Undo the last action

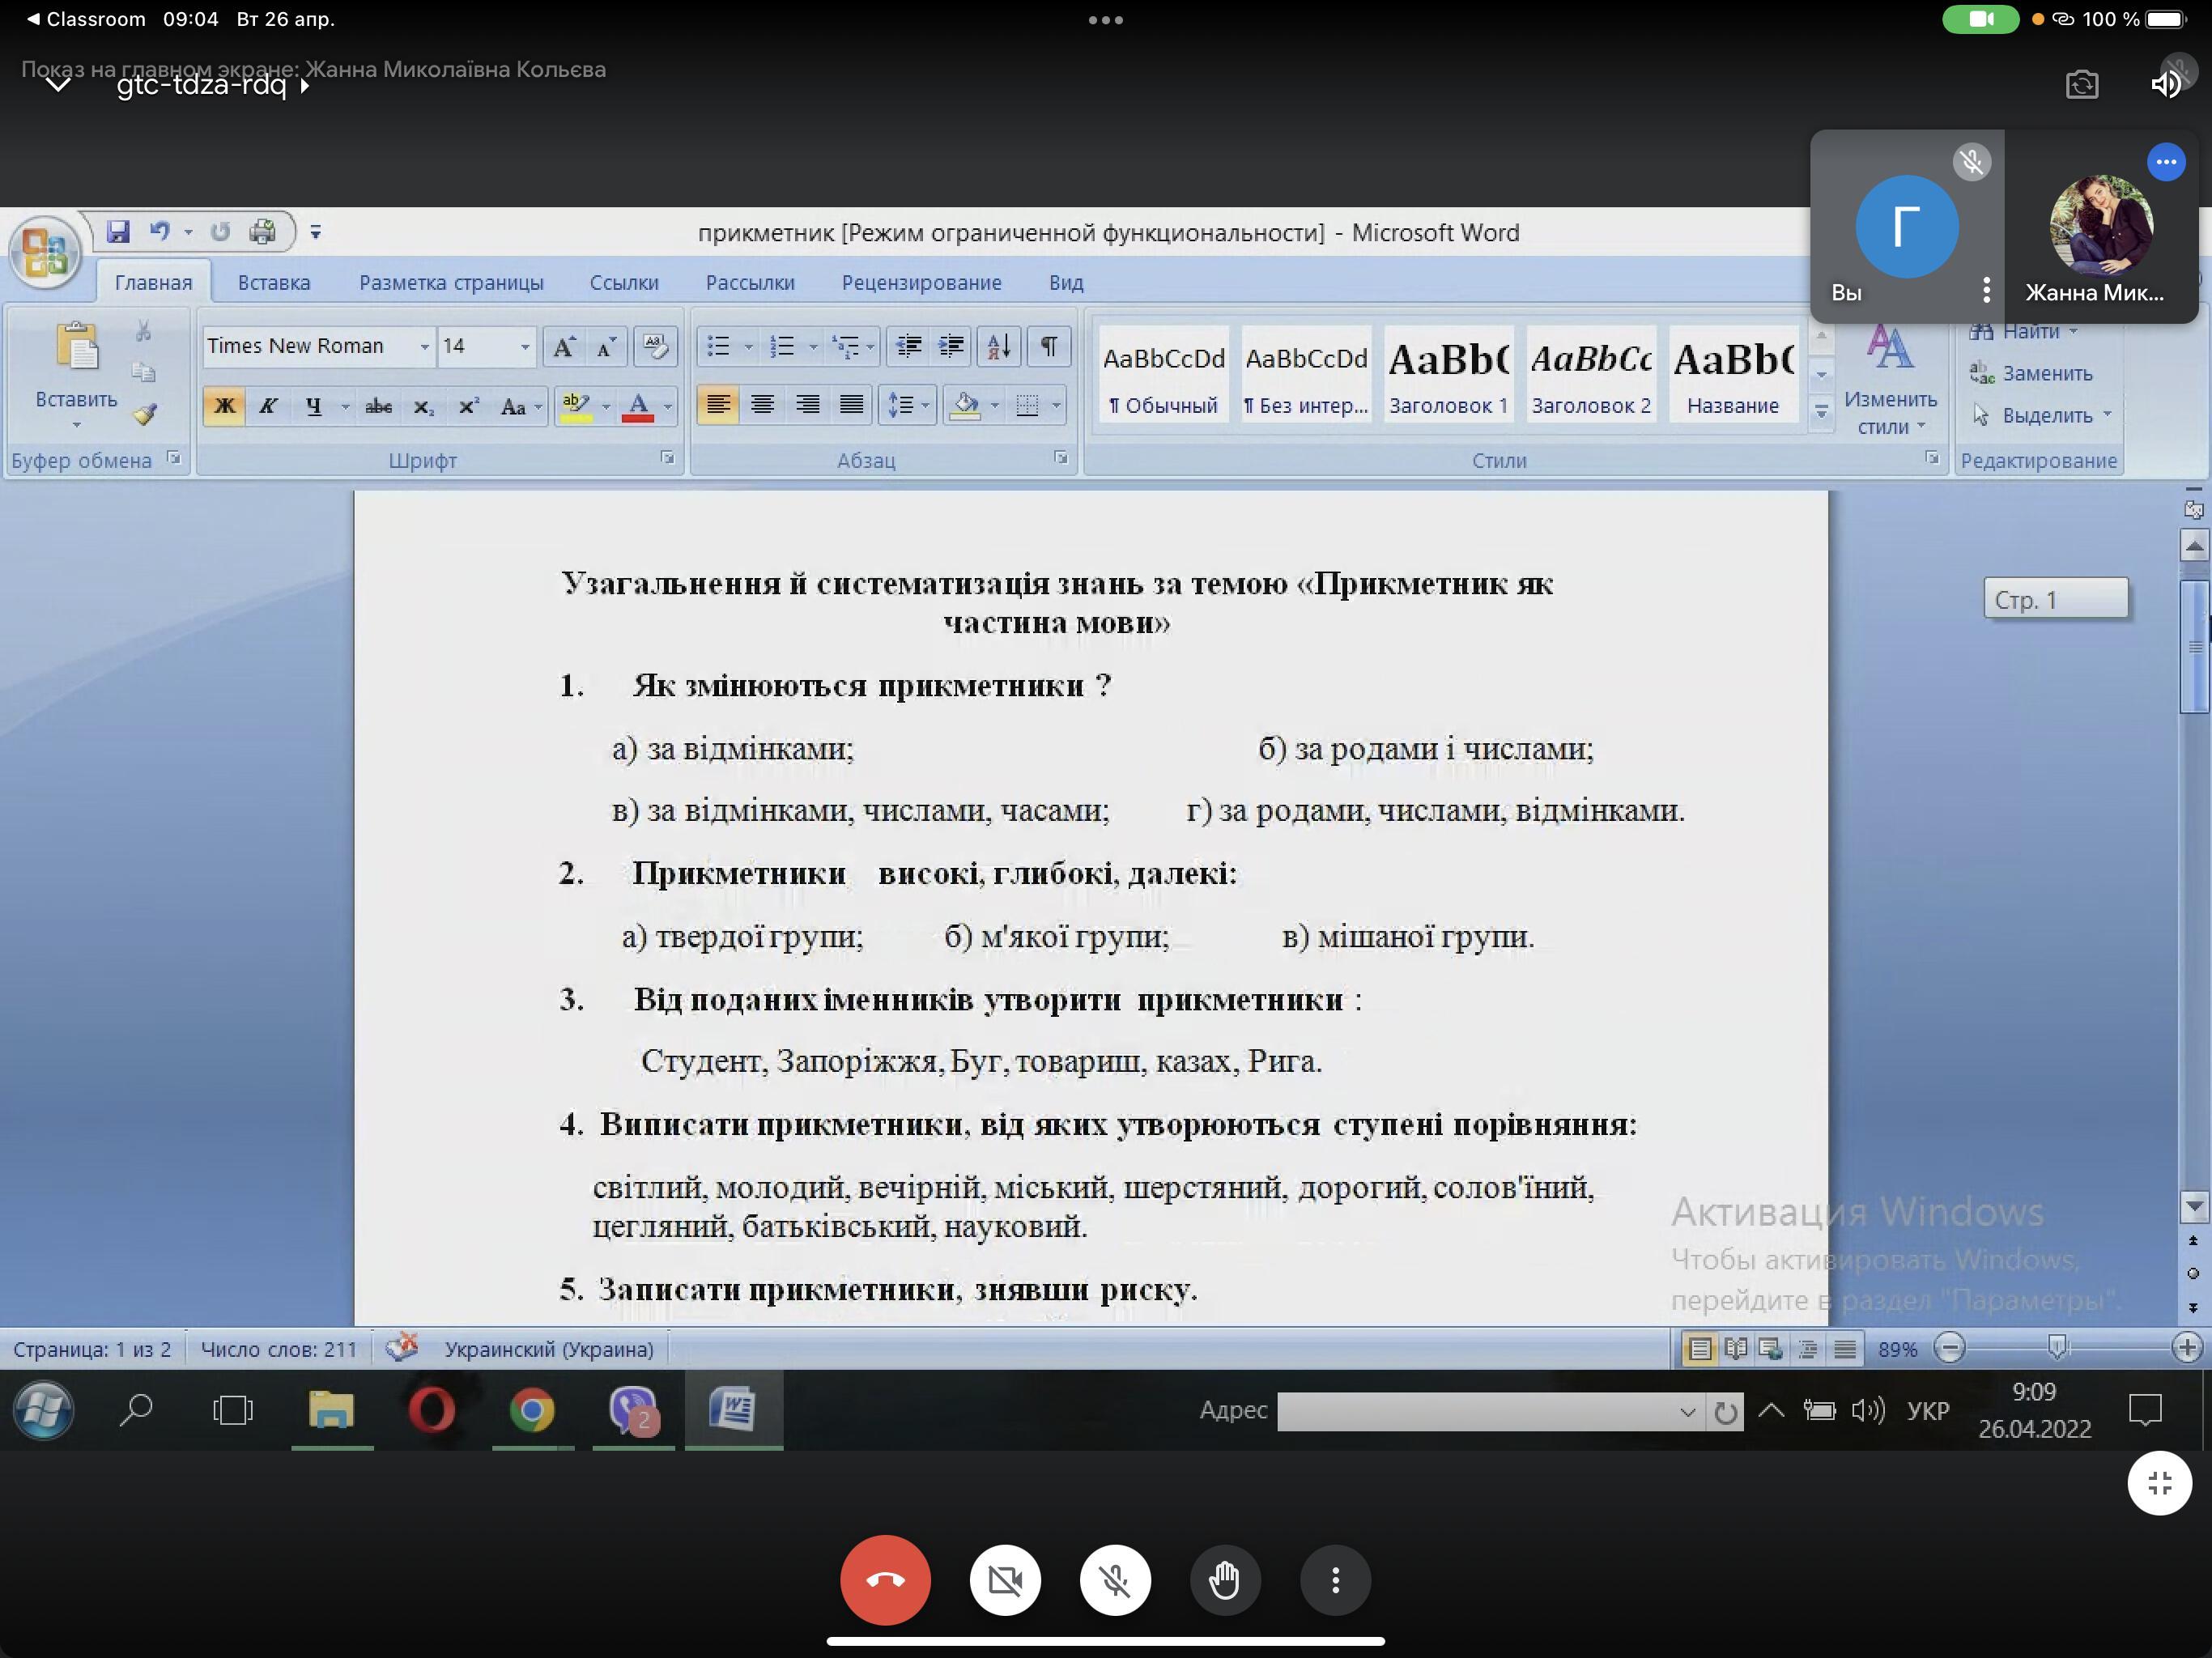[159, 232]
